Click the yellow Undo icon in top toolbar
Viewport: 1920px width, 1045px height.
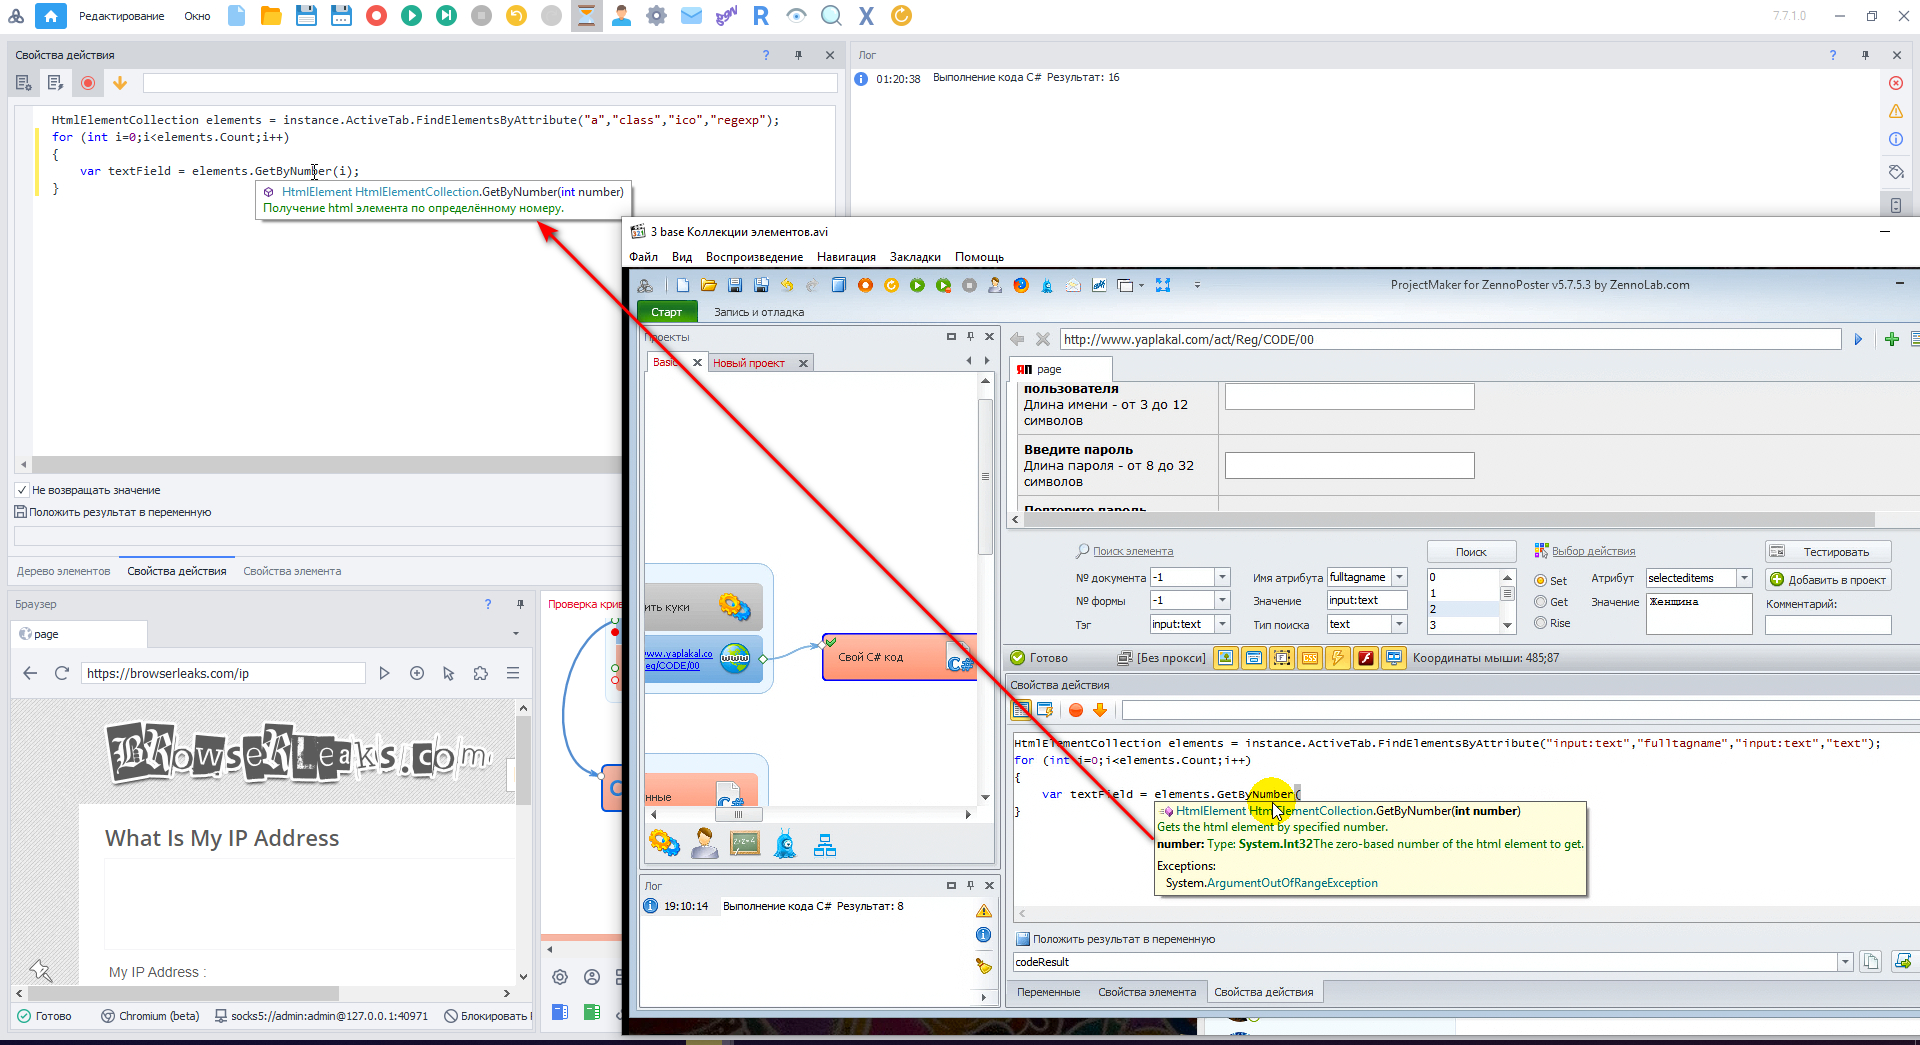[516, 16]
